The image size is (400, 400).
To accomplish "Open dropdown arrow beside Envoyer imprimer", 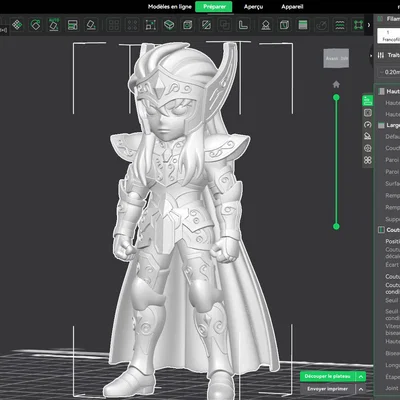I will click(x=361, y=389).
